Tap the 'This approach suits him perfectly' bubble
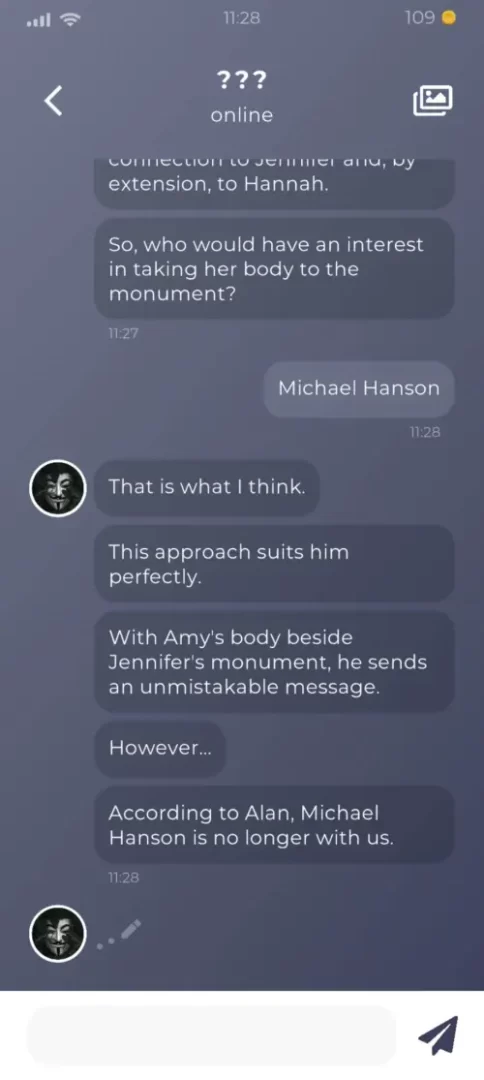Viewport: 484px width, 1080px height. 274,563
